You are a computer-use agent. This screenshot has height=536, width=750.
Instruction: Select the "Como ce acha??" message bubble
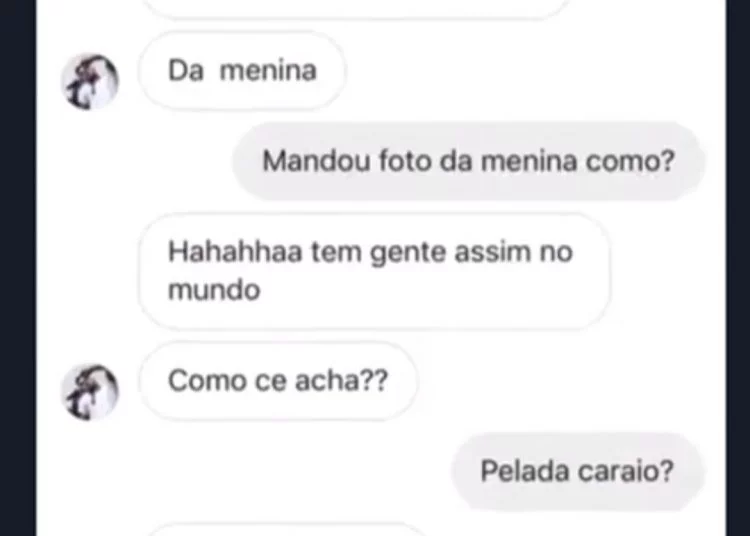pos(278,381)
